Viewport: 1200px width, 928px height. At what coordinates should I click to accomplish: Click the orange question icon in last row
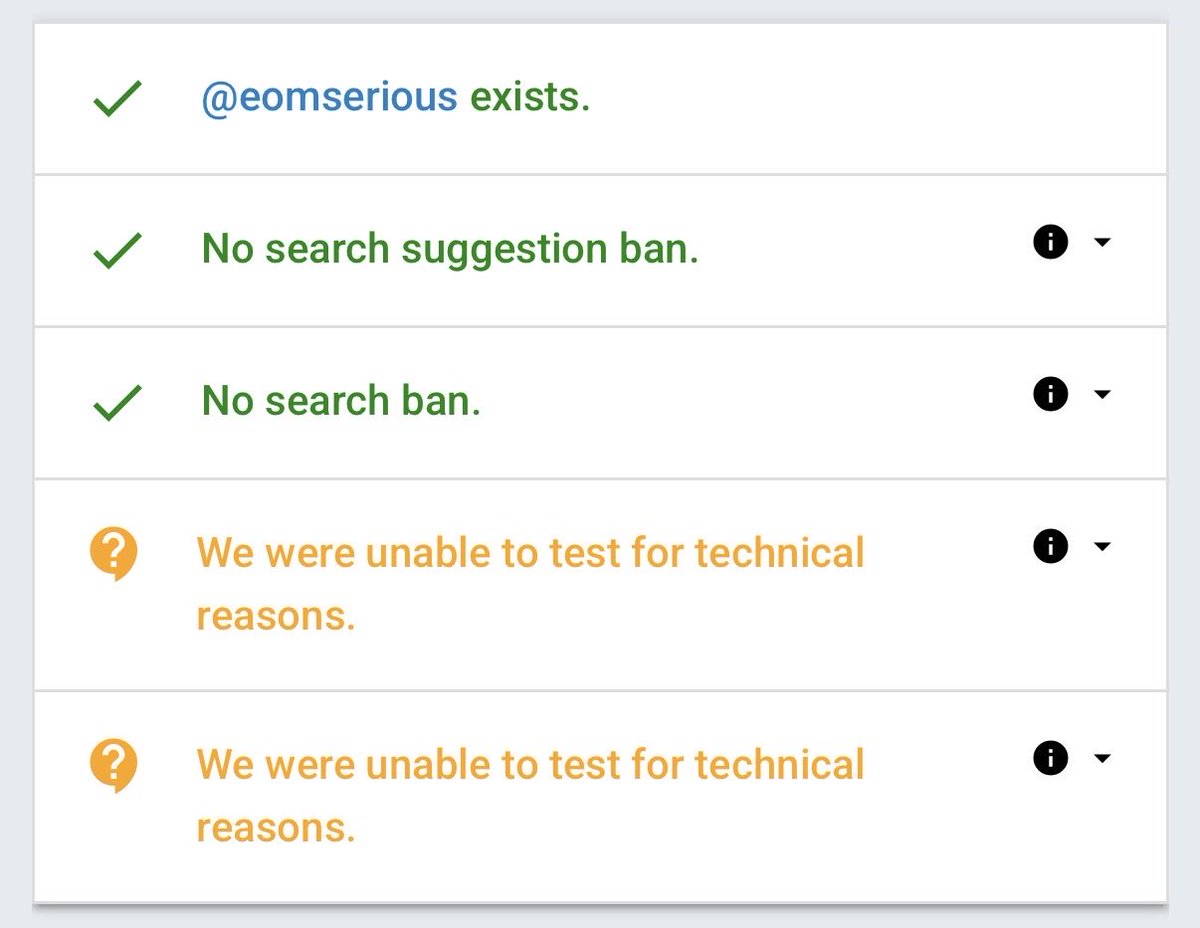pyautogui.click(x=113, y=766)
